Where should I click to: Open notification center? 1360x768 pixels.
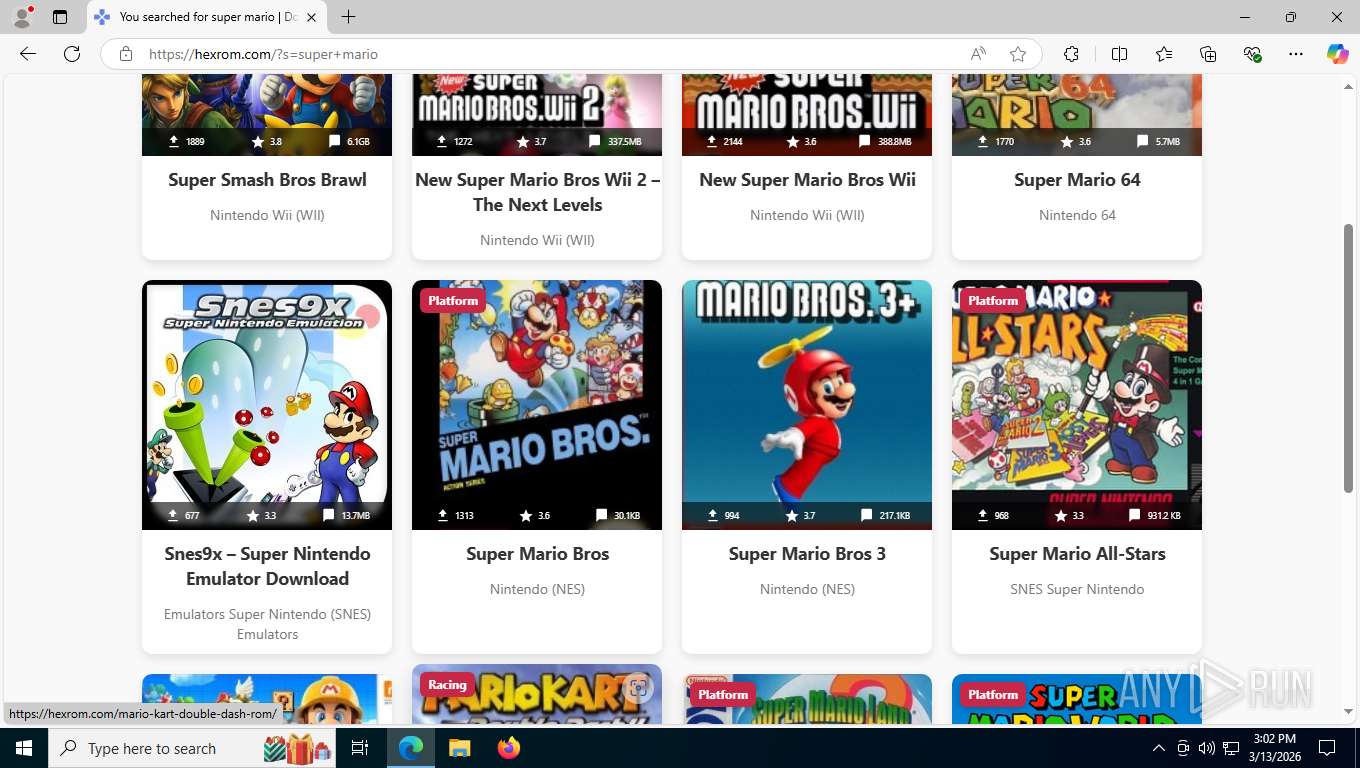(x=1327, y=748)
